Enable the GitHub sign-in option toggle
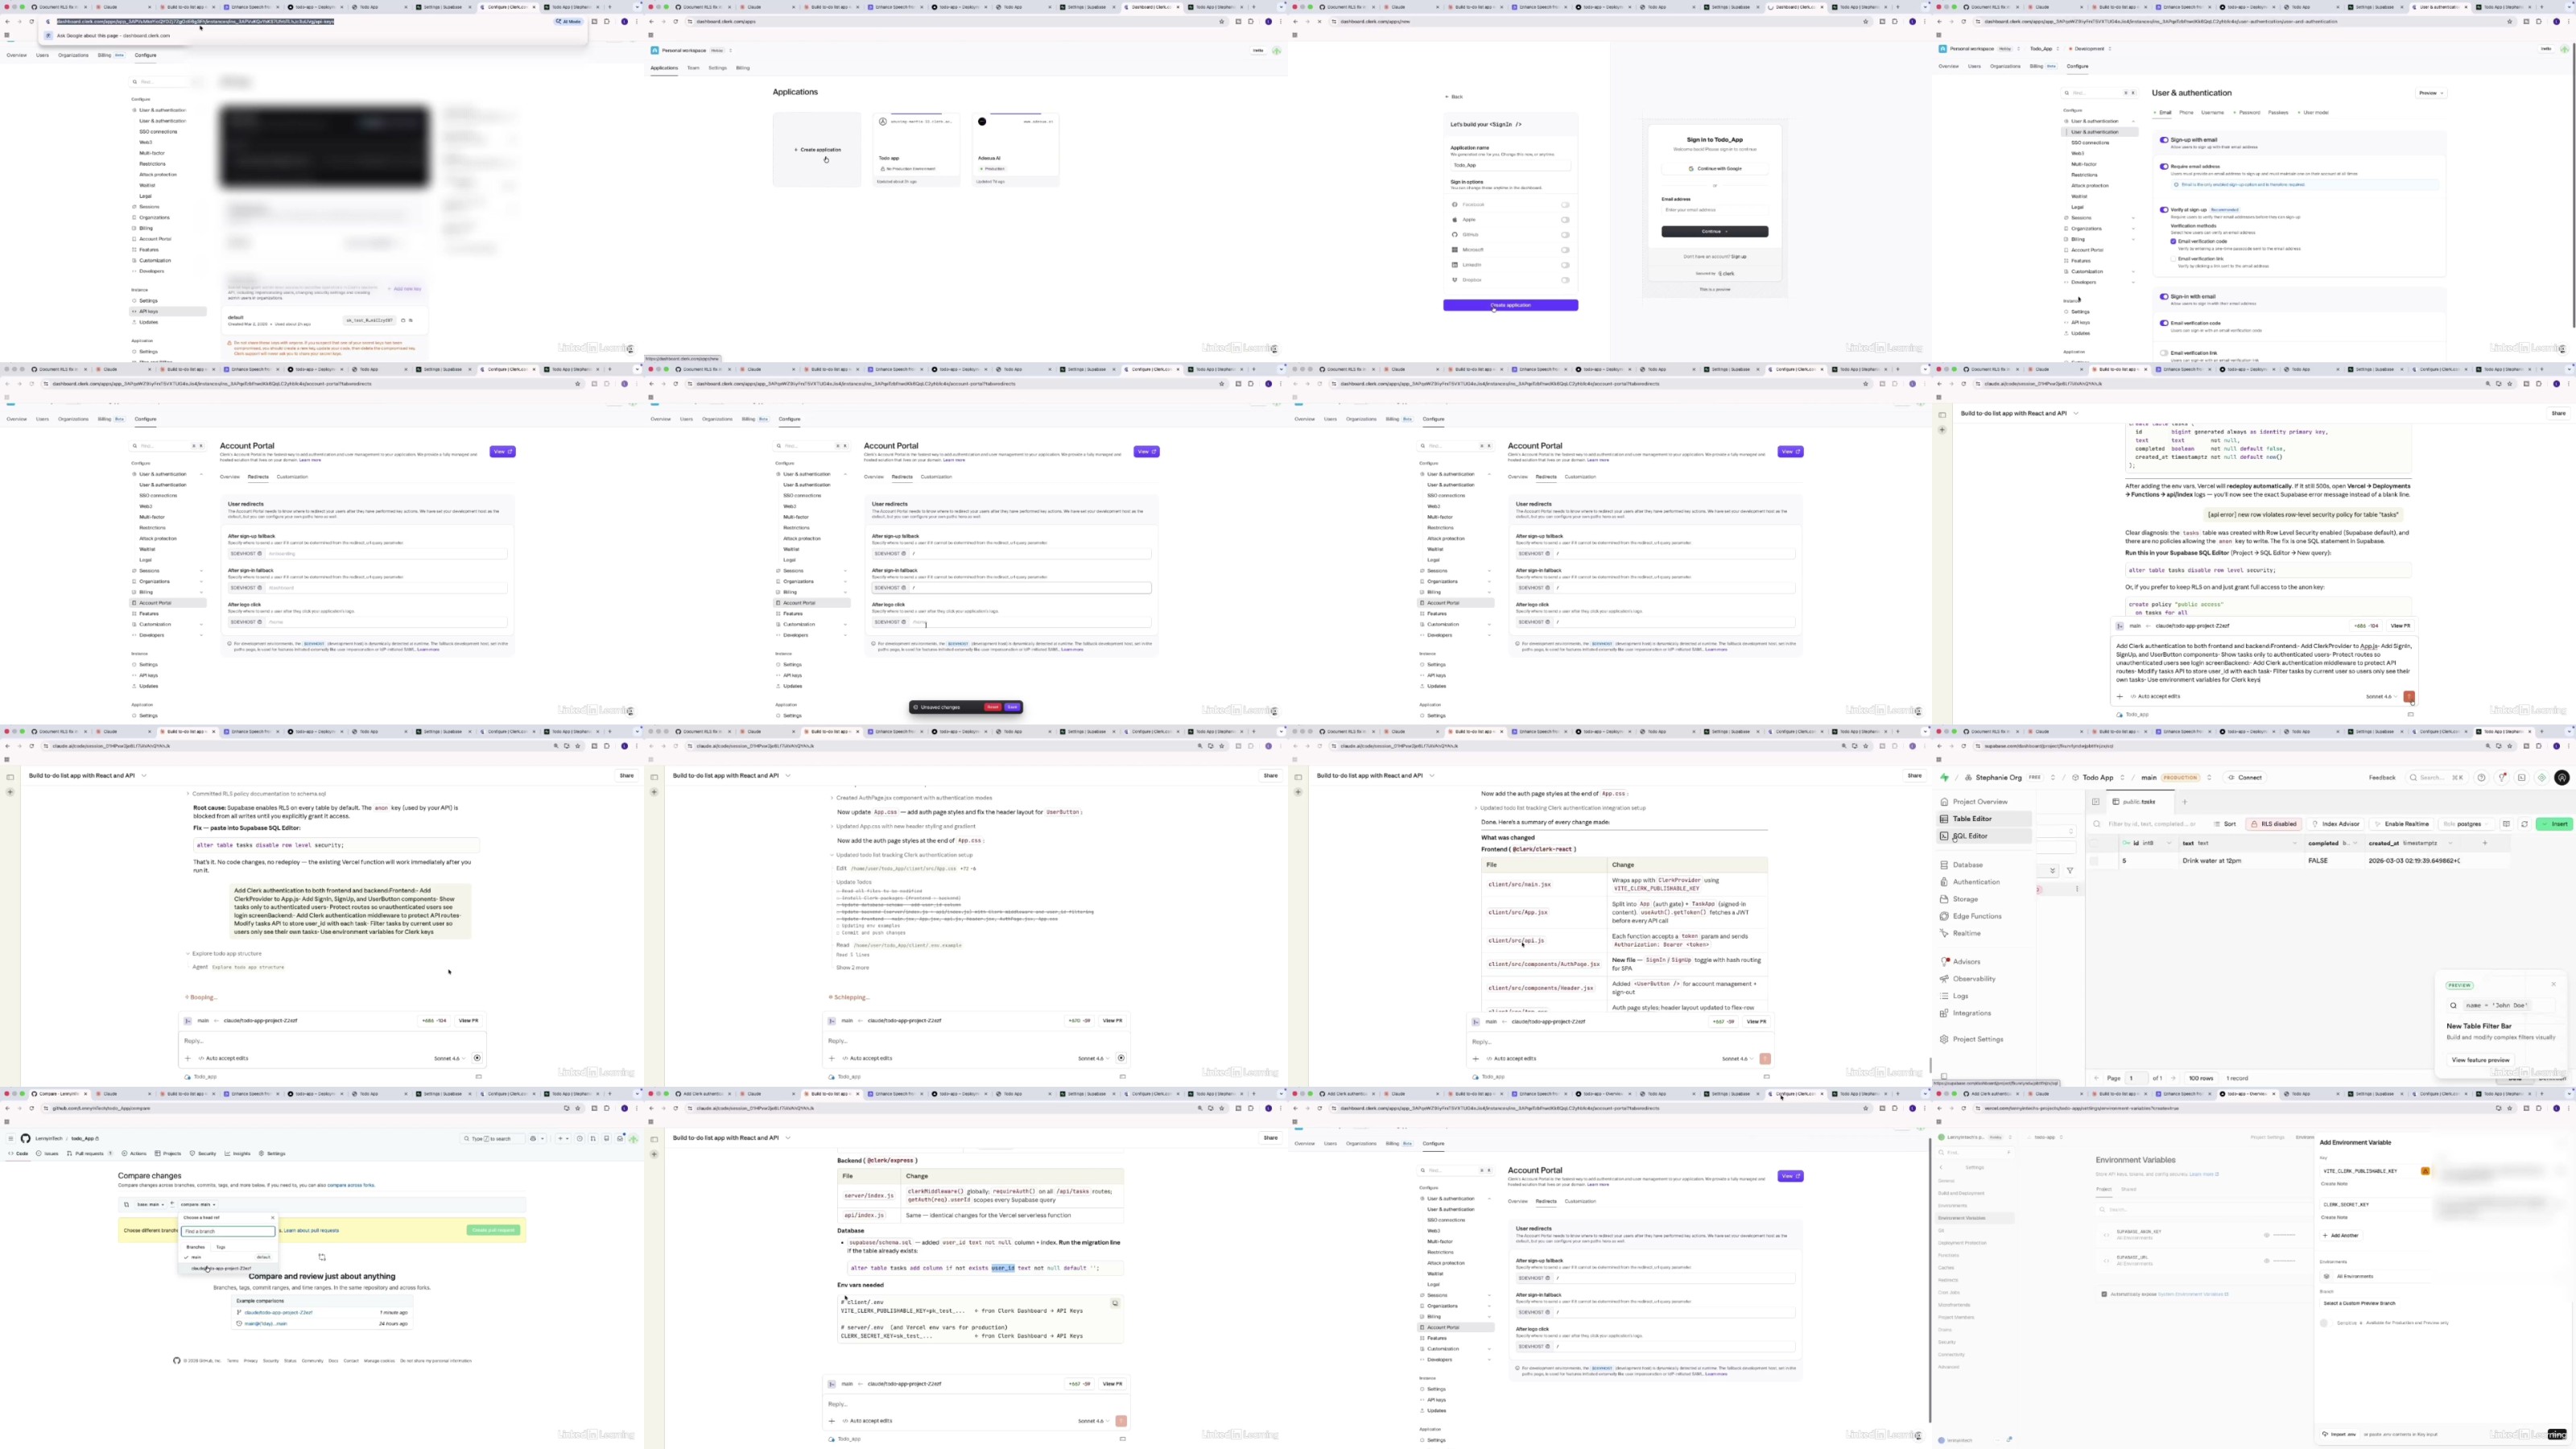 tap(1565, 234)
